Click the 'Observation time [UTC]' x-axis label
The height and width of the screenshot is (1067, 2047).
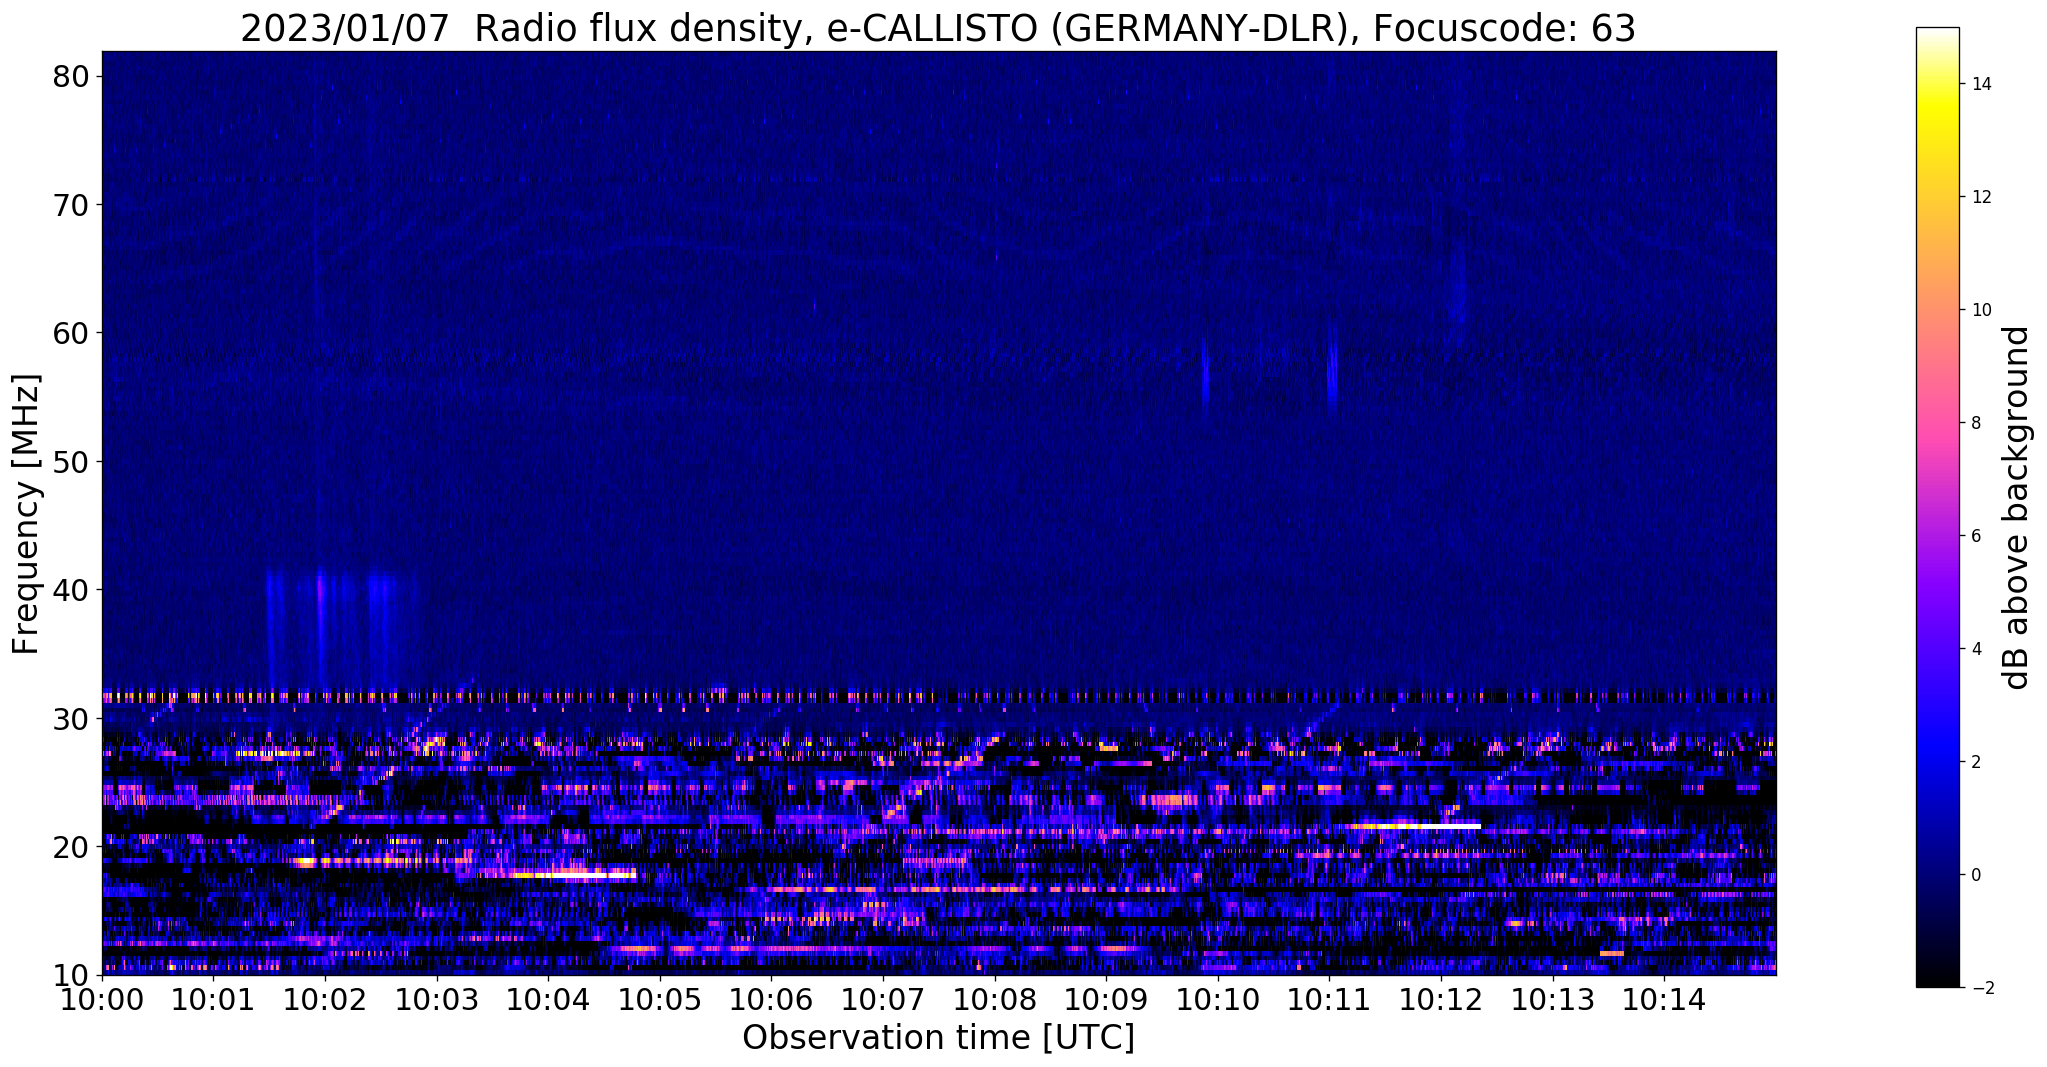point(938,1038)
